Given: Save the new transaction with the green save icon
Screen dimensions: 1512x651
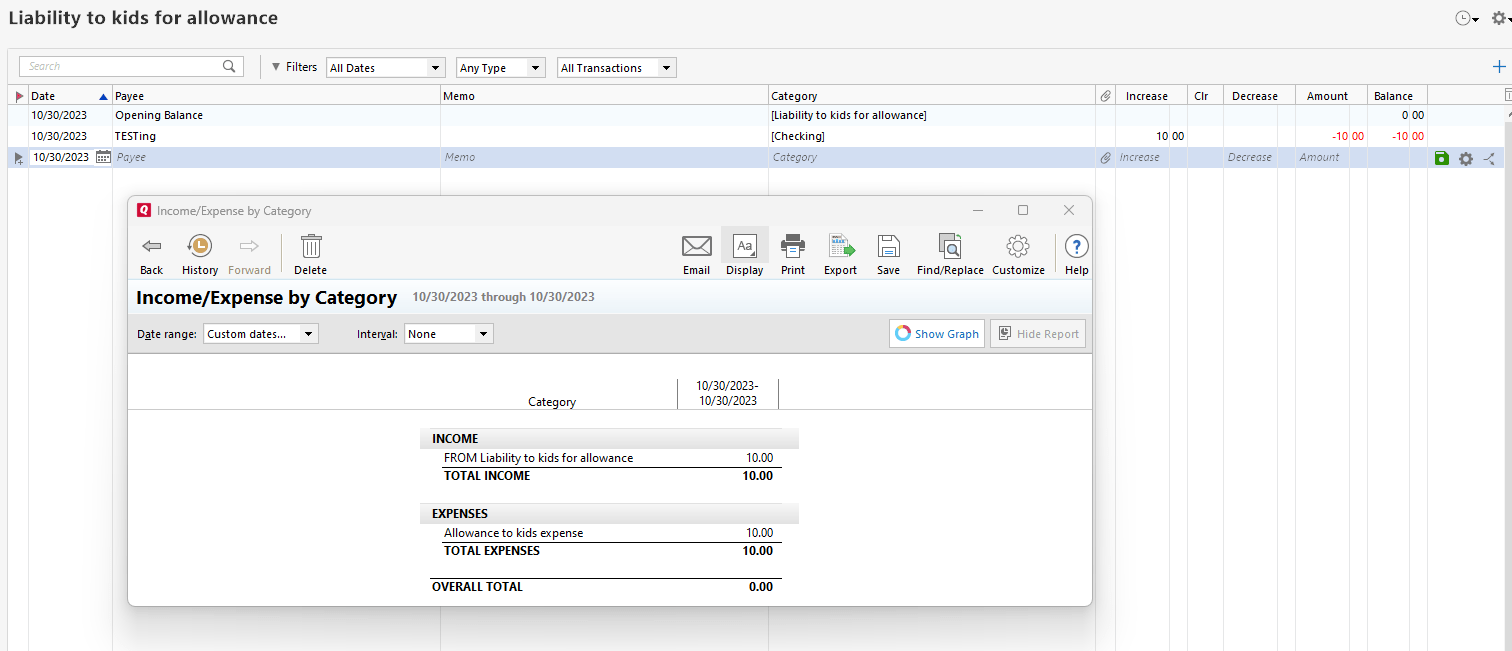Looking at the screenshot, I should click(x=1441, y=157).
